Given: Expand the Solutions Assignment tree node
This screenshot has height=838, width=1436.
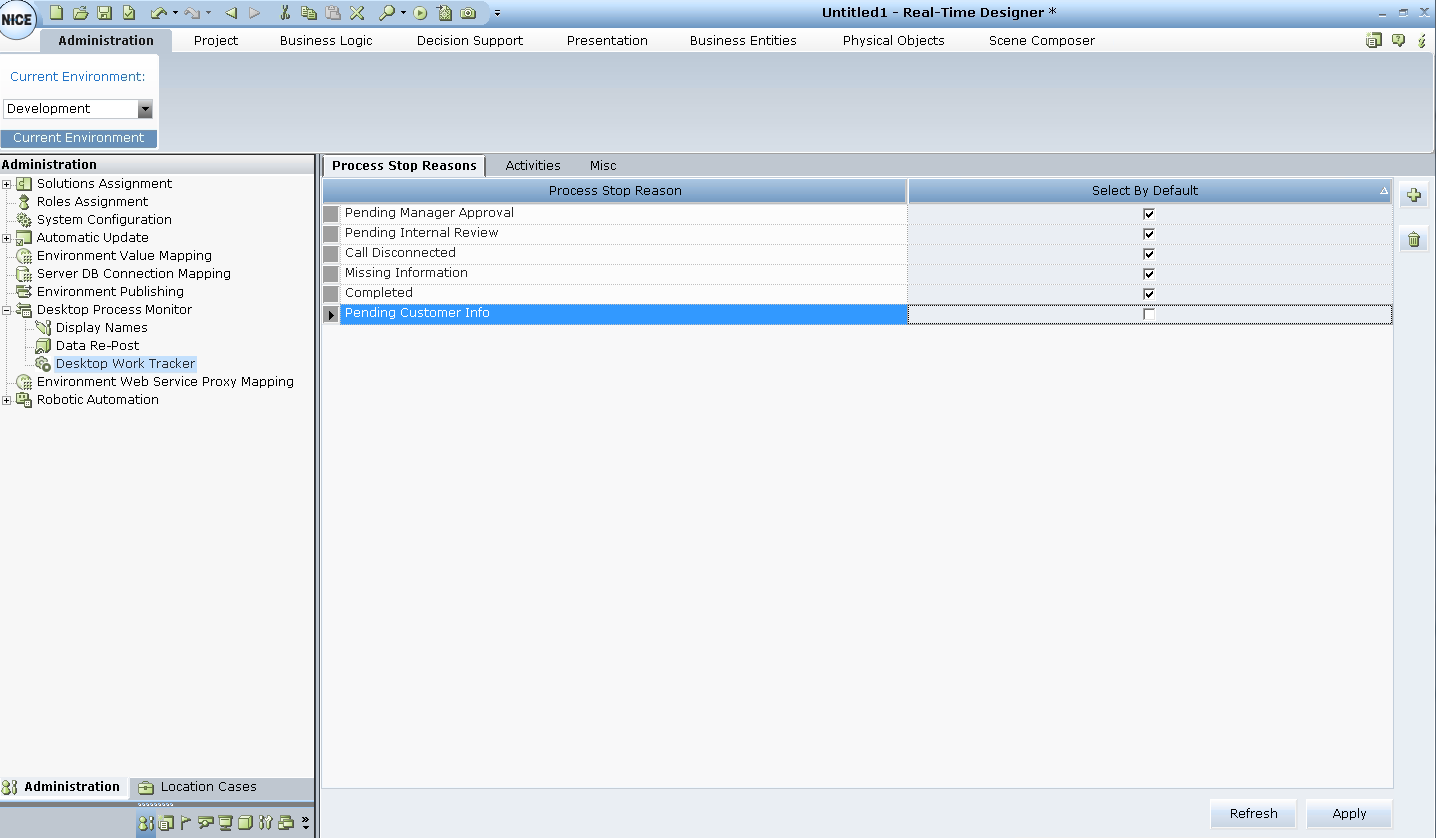Looking at the screenshot, I should point(7,184).
